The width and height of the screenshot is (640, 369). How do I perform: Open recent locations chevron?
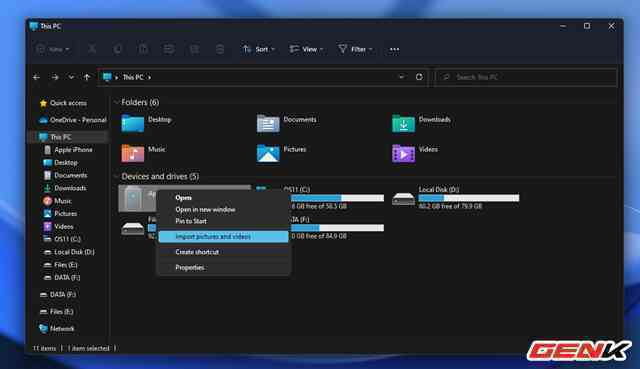coord(71,77)
